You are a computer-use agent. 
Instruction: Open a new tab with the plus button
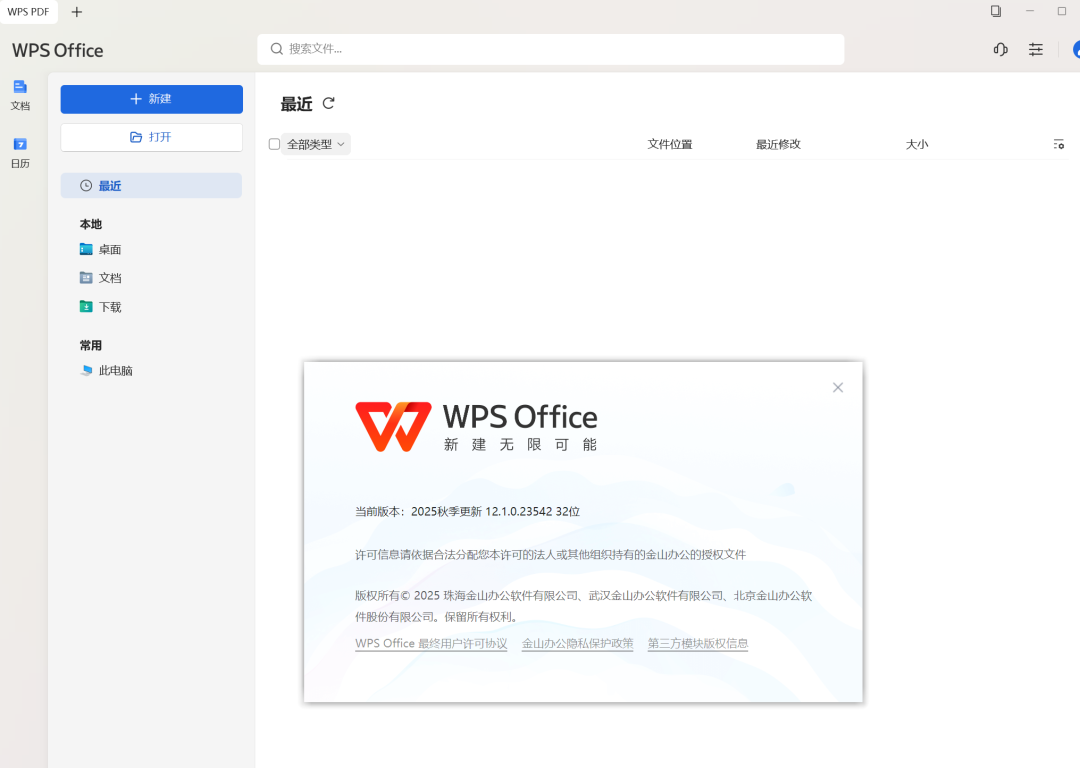click(x=76, y=12)
